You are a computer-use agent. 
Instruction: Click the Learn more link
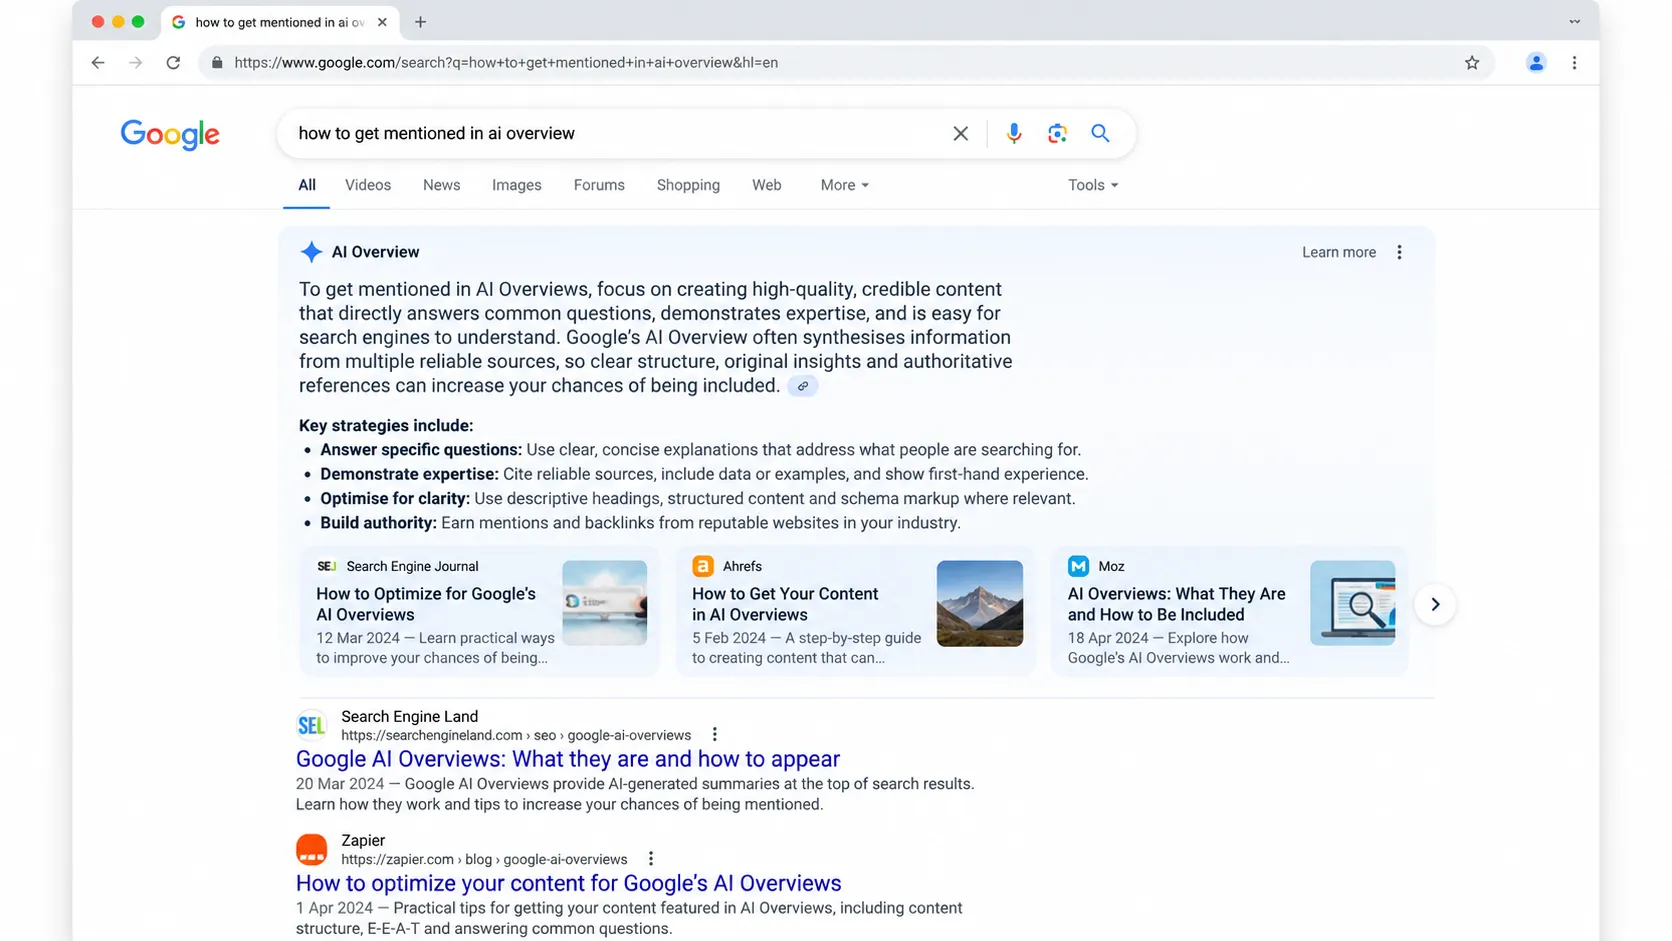(1338, 252)
